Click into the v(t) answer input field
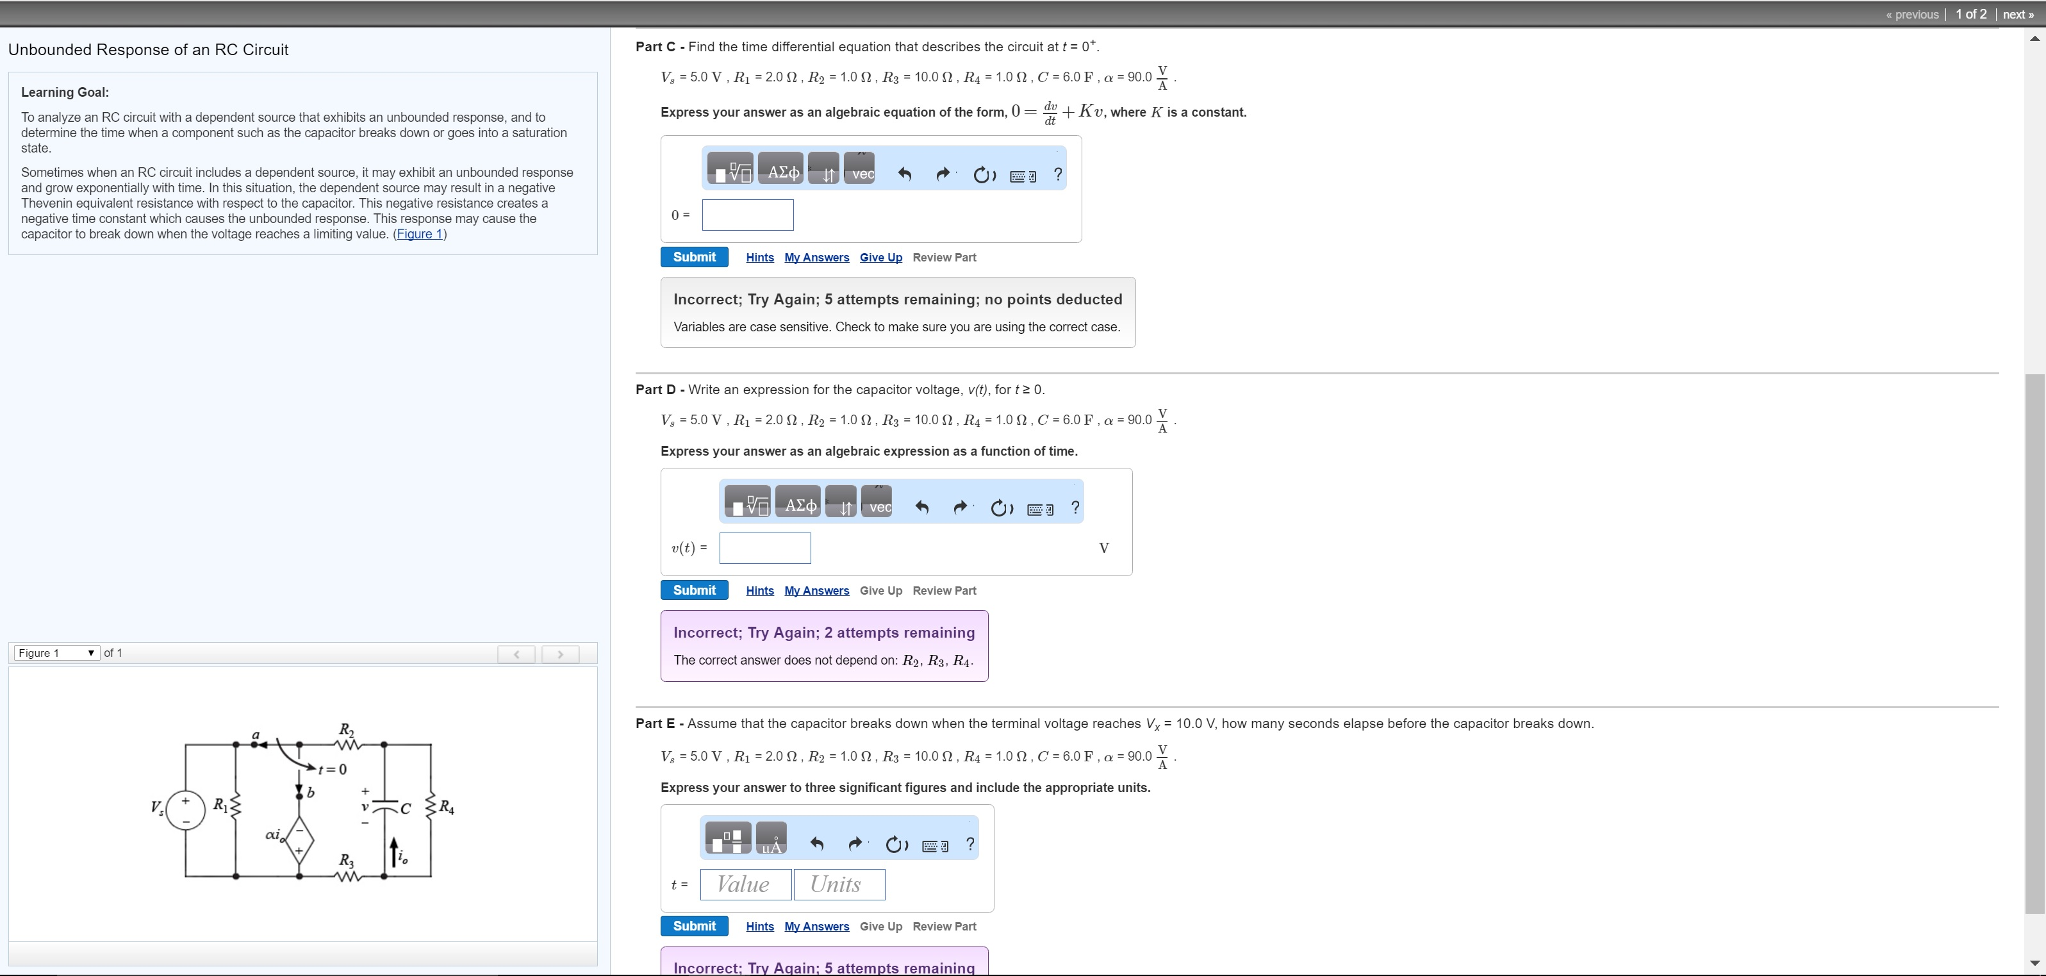Screen dimensions: 2046x976 765,548
